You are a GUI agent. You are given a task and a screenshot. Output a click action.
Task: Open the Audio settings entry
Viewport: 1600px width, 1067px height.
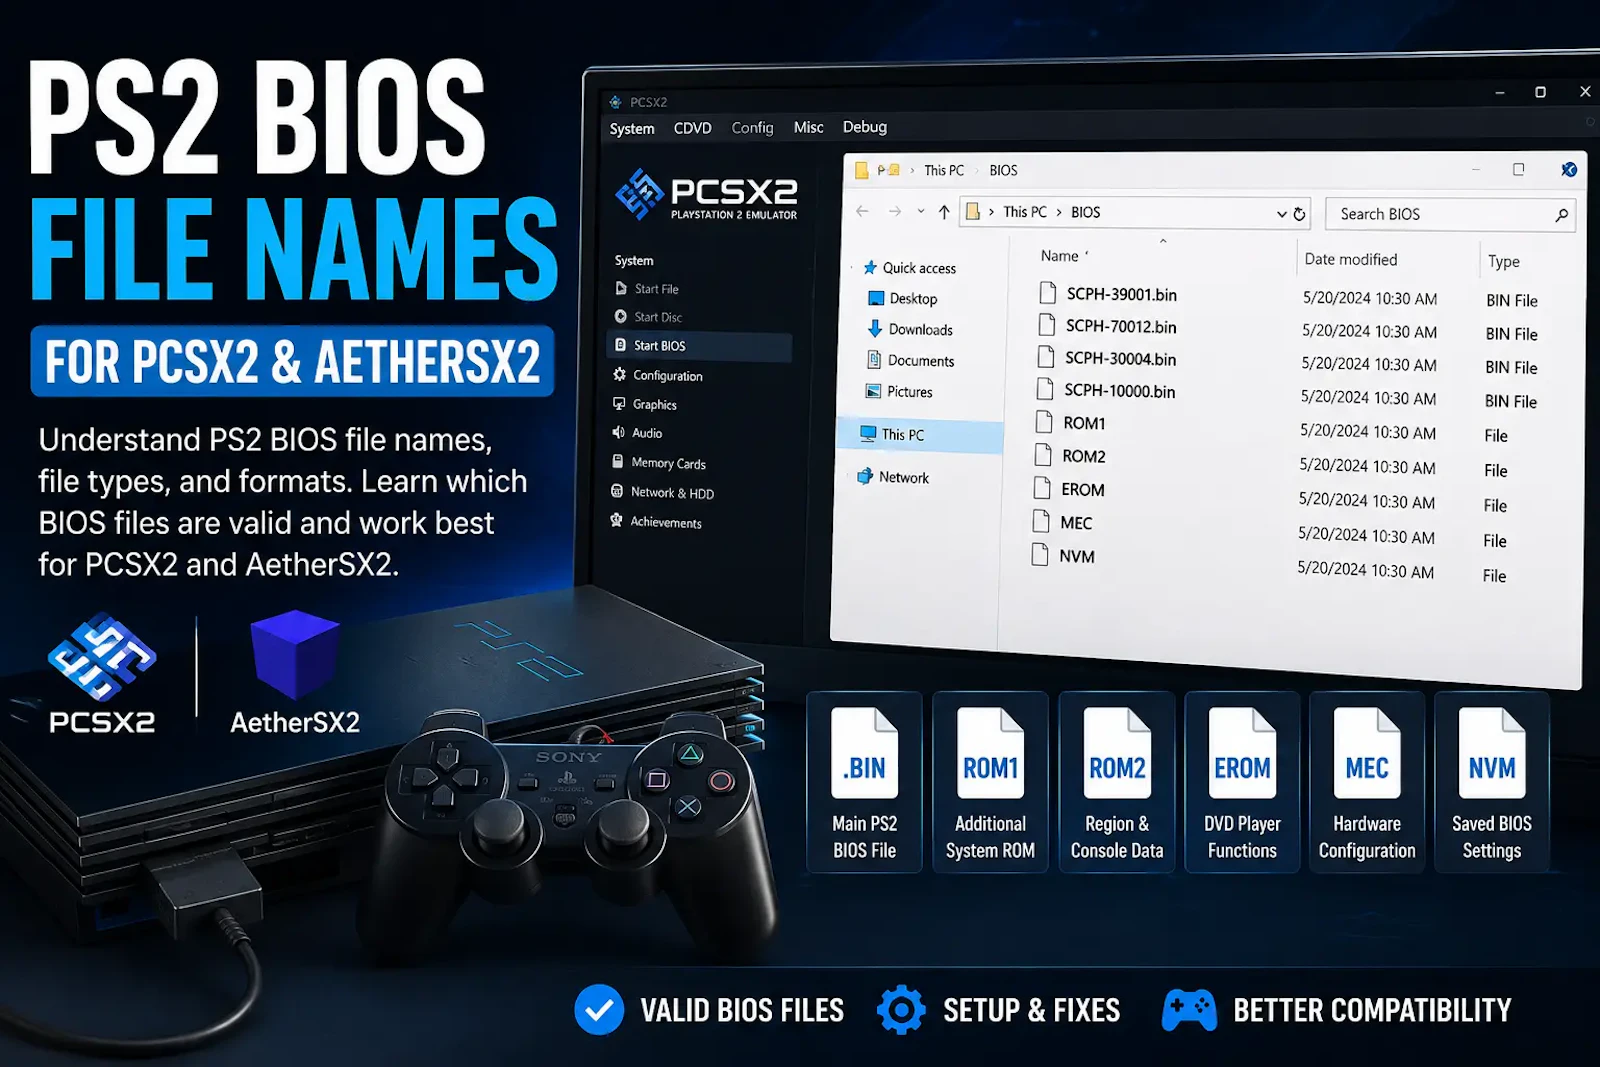click(x=637, y=433)
